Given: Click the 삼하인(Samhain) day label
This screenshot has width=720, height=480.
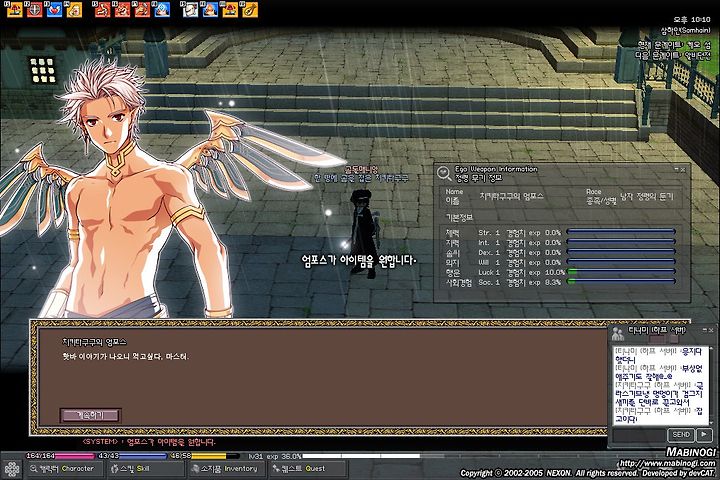Looking at the screenshot, I should click(686, 30).
